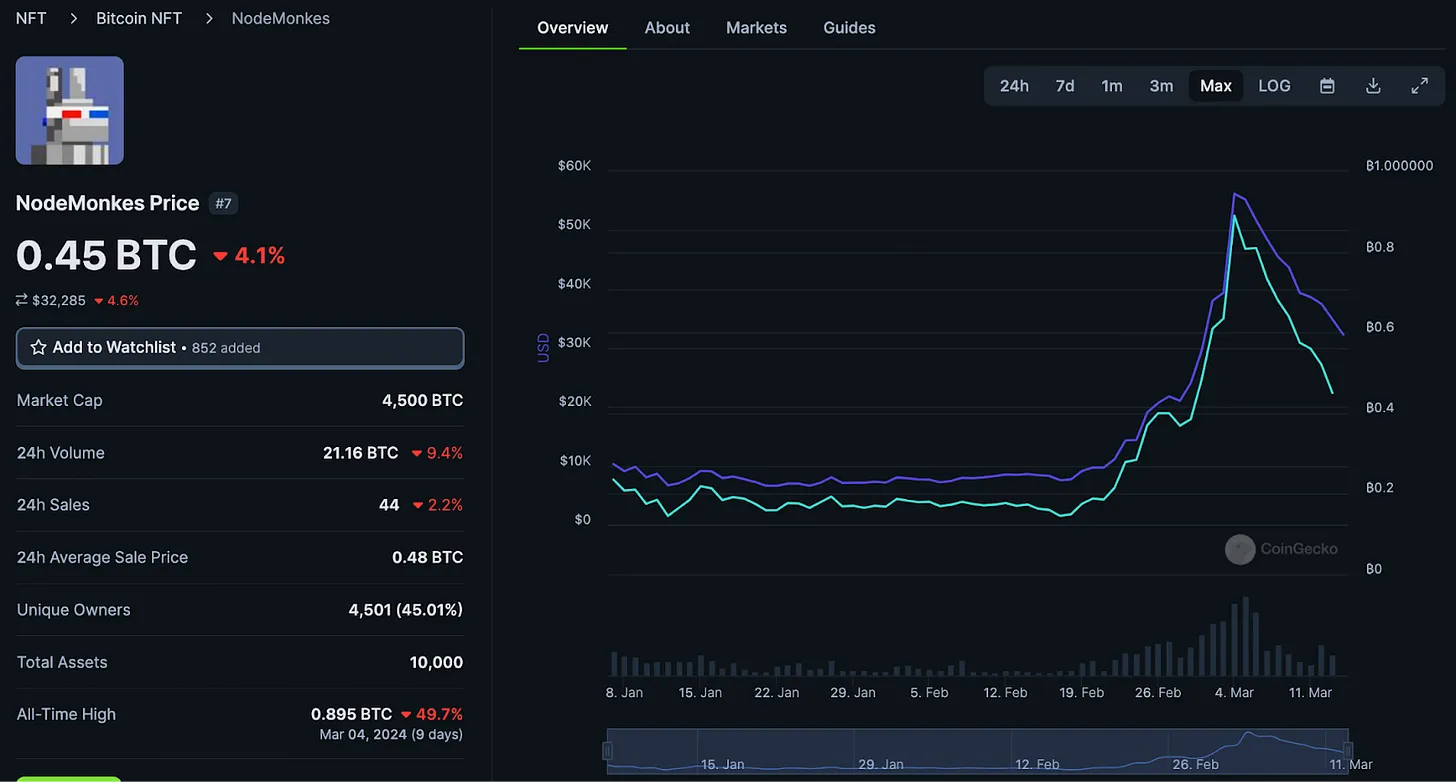Select Max chart range
1456x782 pixels.
point(1215,86)
